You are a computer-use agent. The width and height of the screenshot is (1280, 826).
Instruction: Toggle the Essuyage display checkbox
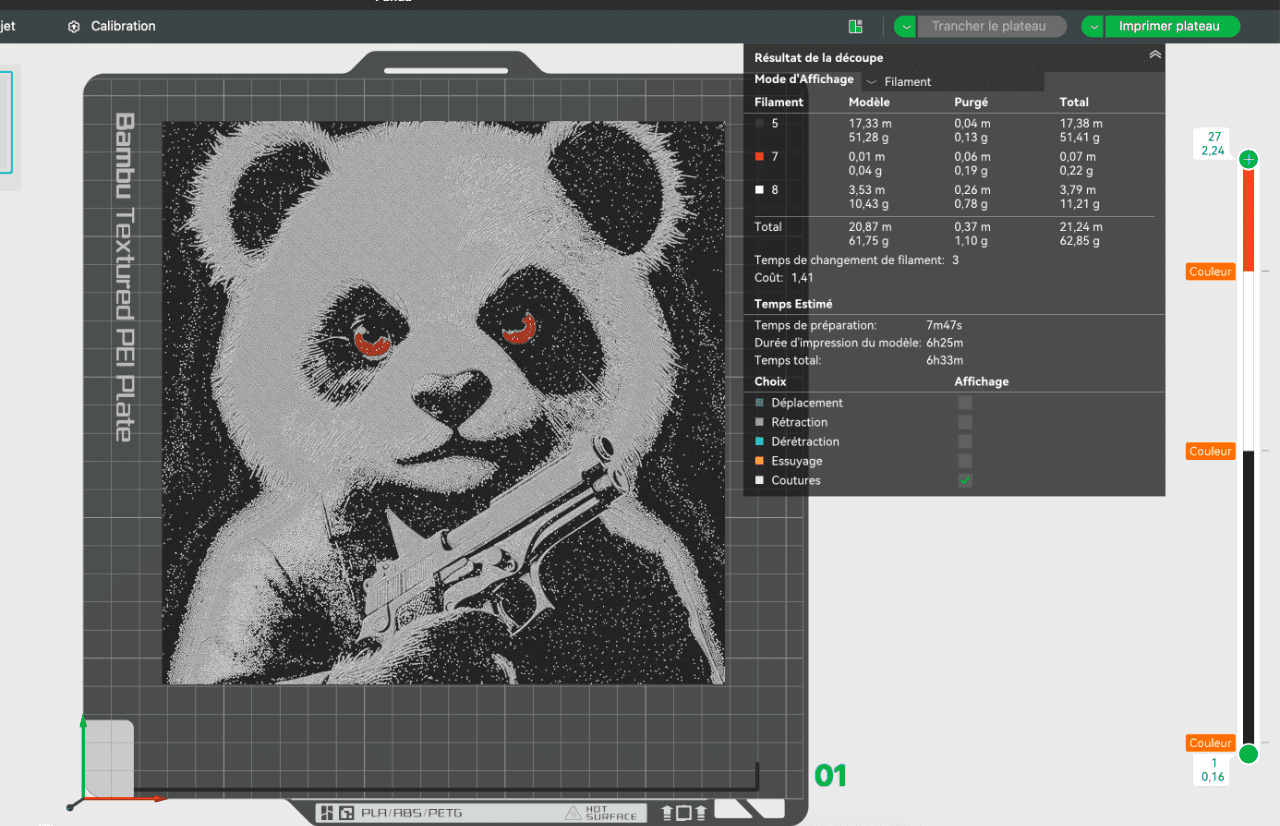coord(965,461)
